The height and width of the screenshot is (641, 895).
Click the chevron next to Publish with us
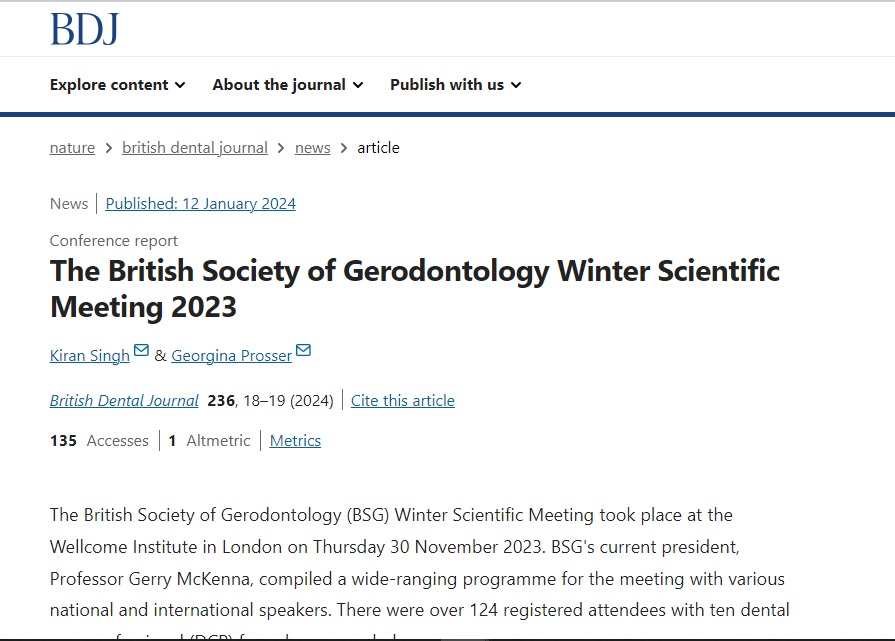pyautogui.click(x=516, y=85)
